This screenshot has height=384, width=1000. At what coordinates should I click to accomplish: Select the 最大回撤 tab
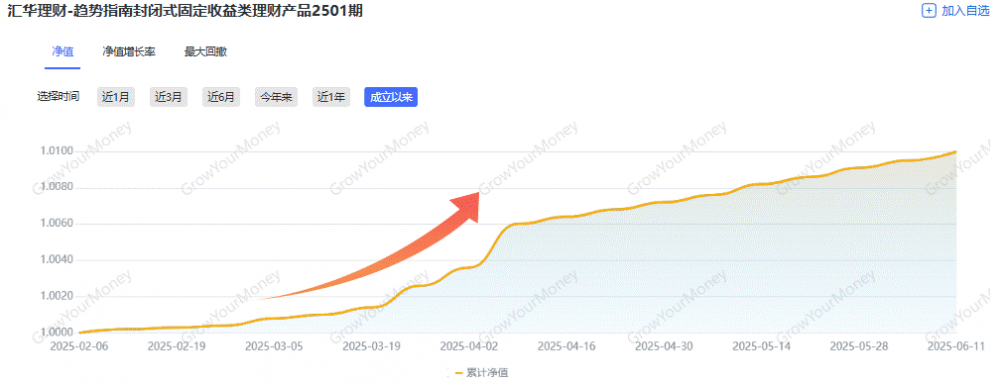pos(205,52)
